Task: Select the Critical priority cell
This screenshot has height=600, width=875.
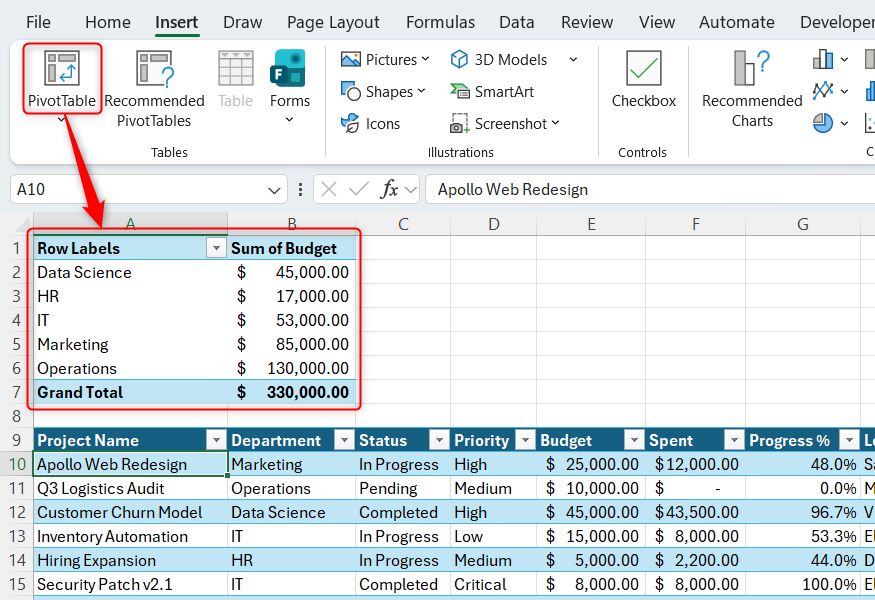Action: pos(493,584)
